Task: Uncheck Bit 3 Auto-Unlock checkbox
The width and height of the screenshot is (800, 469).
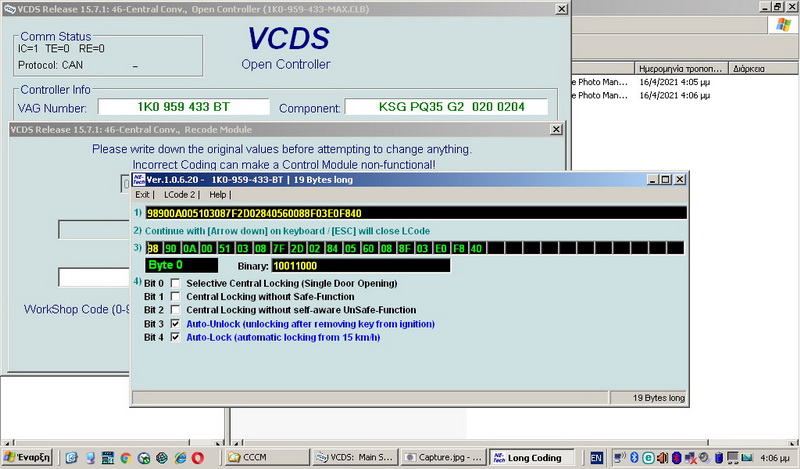Action: (x=175, y=324)
